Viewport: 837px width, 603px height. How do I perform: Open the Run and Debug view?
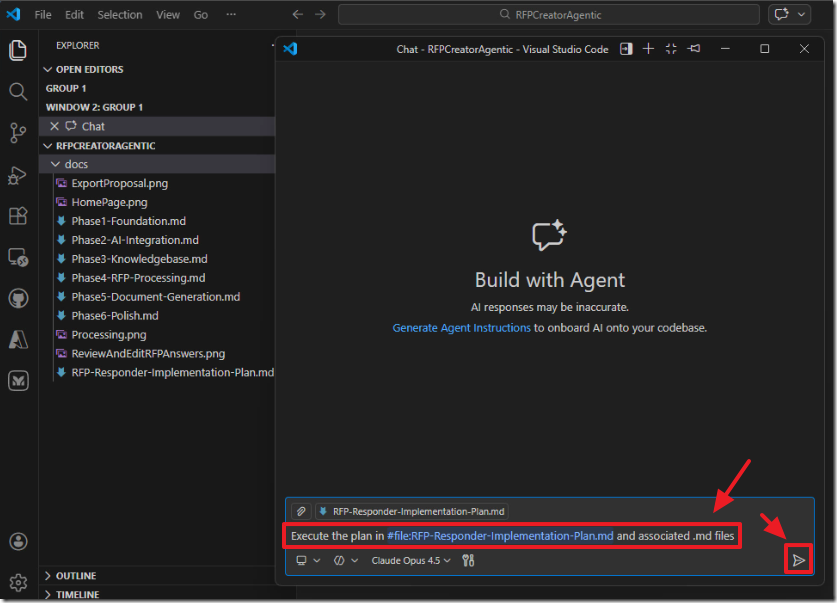(x=18, y=174)
